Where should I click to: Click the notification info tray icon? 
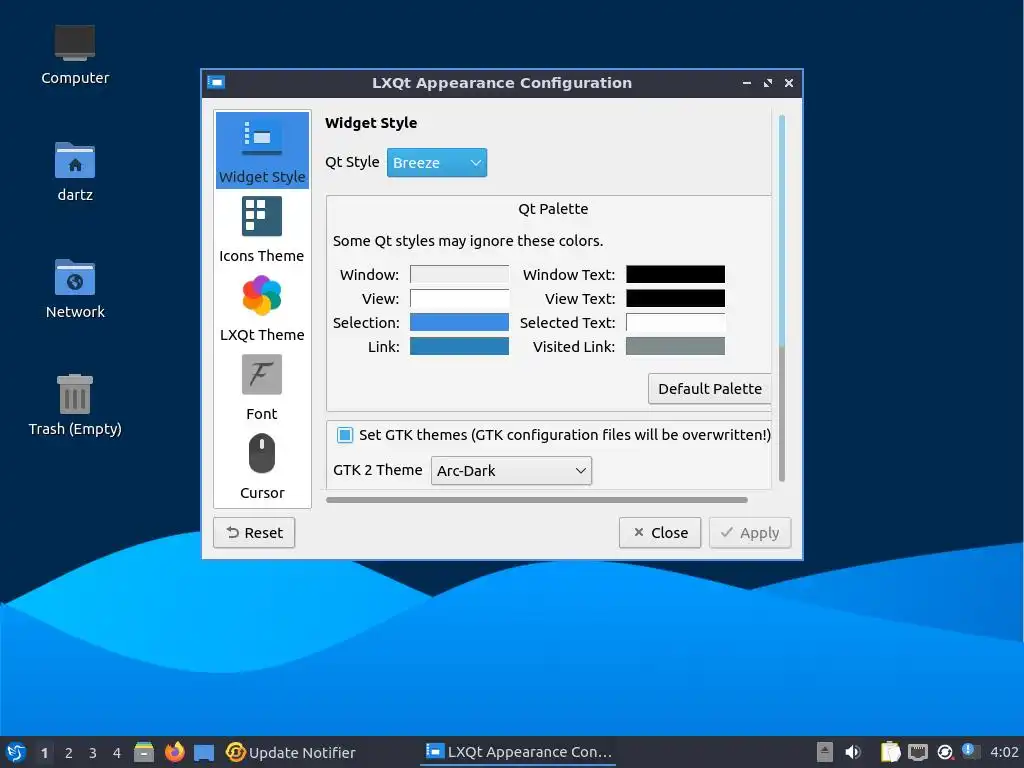point(969,751)
